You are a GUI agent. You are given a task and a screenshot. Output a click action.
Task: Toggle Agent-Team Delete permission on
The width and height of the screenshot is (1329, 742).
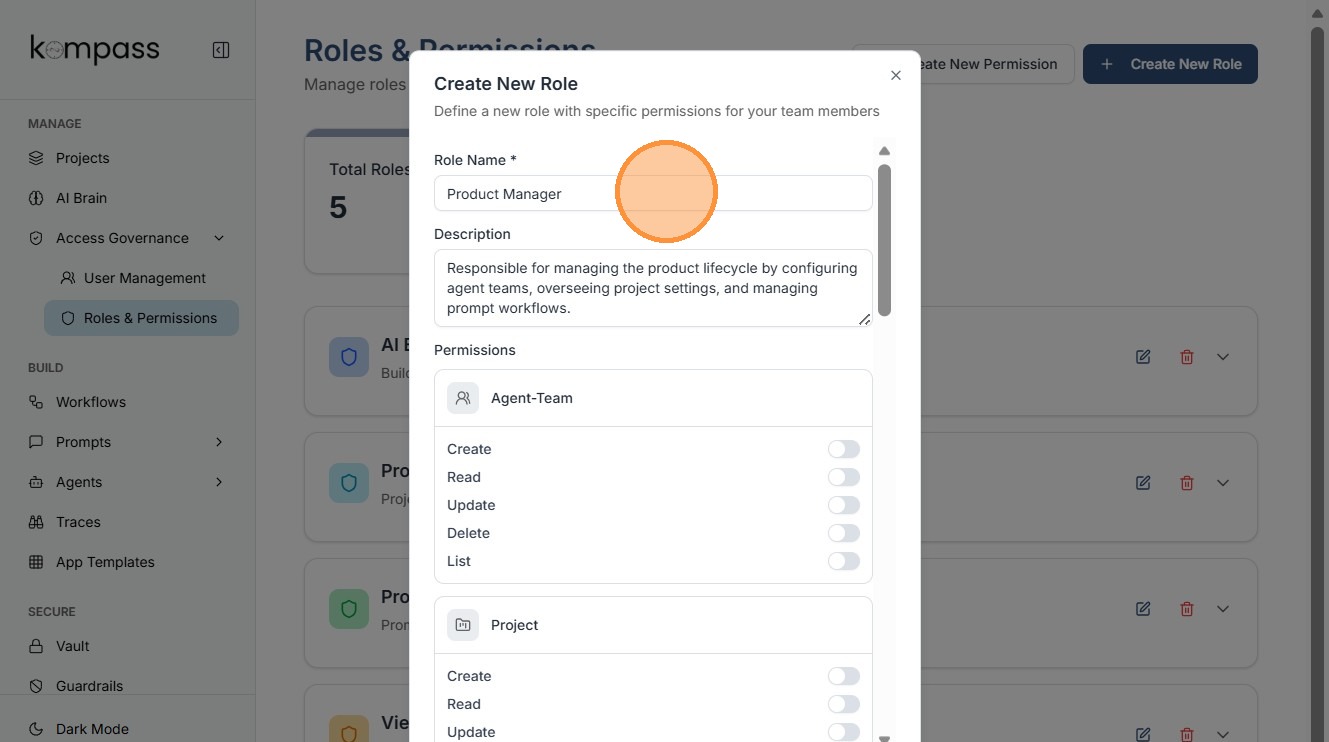pos(843,533)
